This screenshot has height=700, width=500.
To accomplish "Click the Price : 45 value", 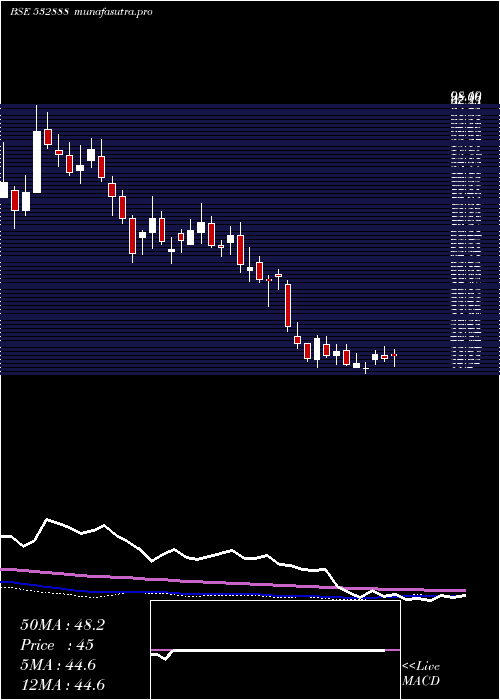I will tap(57, 645).
